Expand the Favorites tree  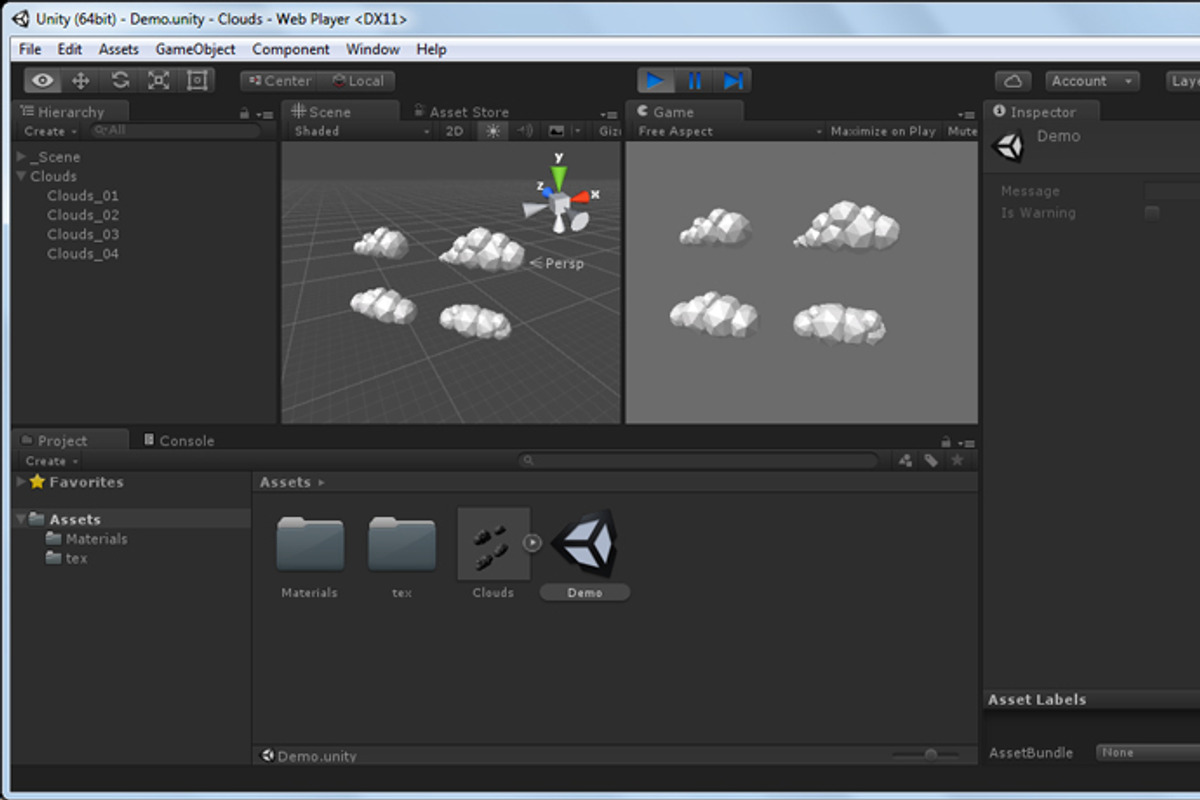[22, 482]
